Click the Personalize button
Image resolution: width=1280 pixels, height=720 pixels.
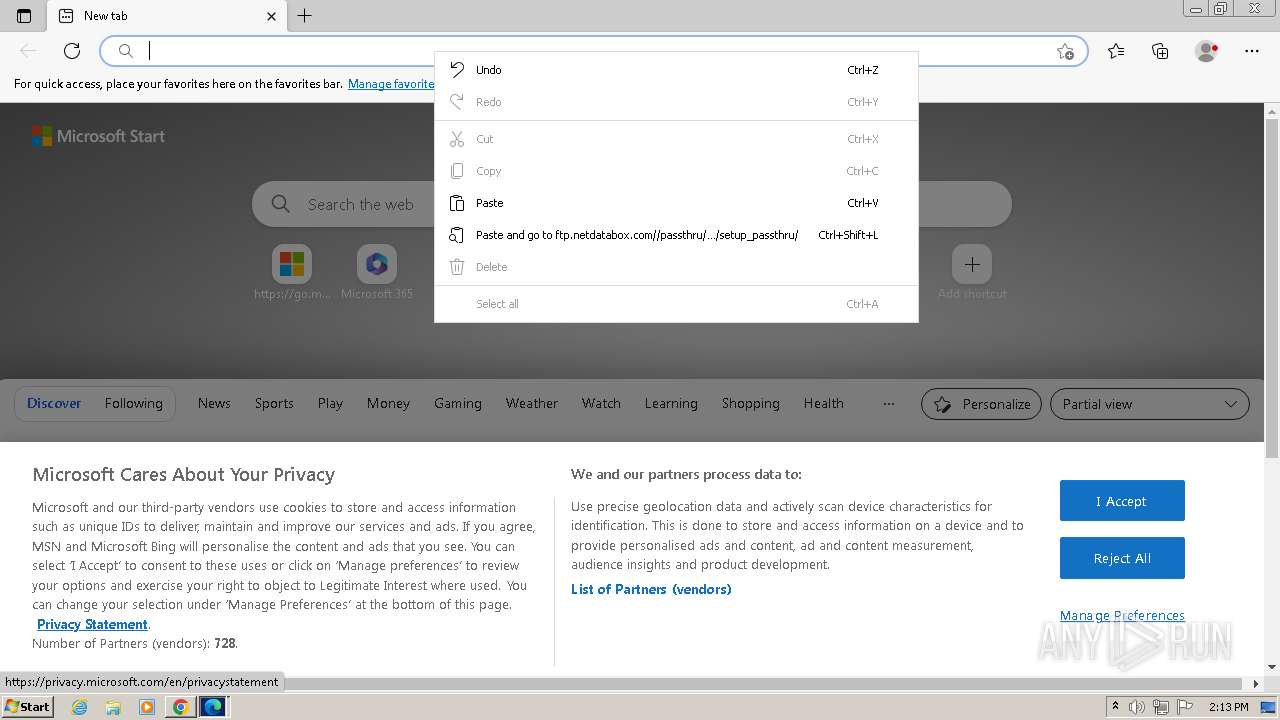[x=981, y=404]
